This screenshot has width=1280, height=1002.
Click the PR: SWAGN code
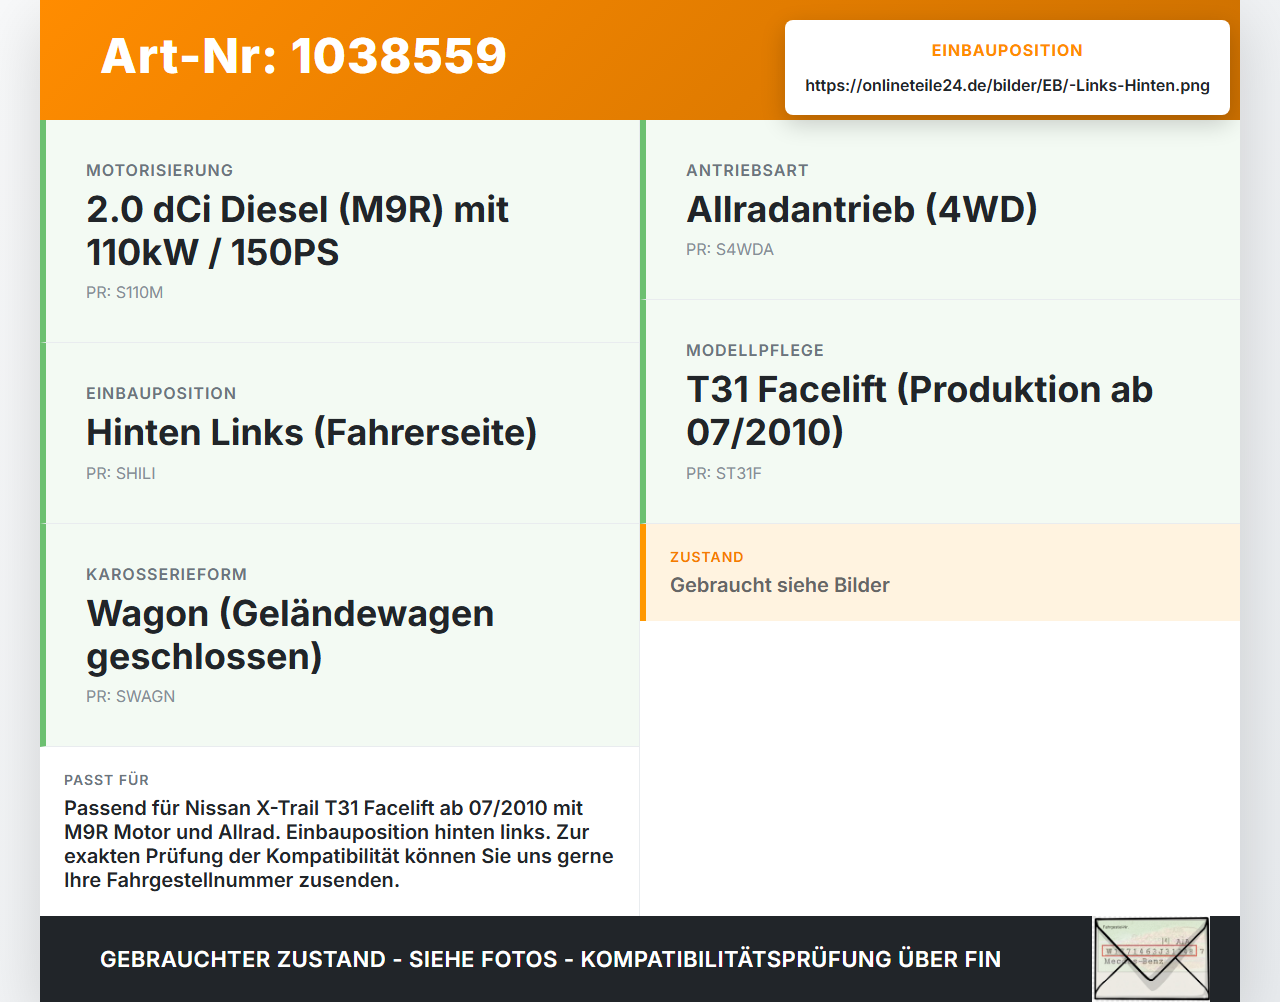click(x=131, y=697)
